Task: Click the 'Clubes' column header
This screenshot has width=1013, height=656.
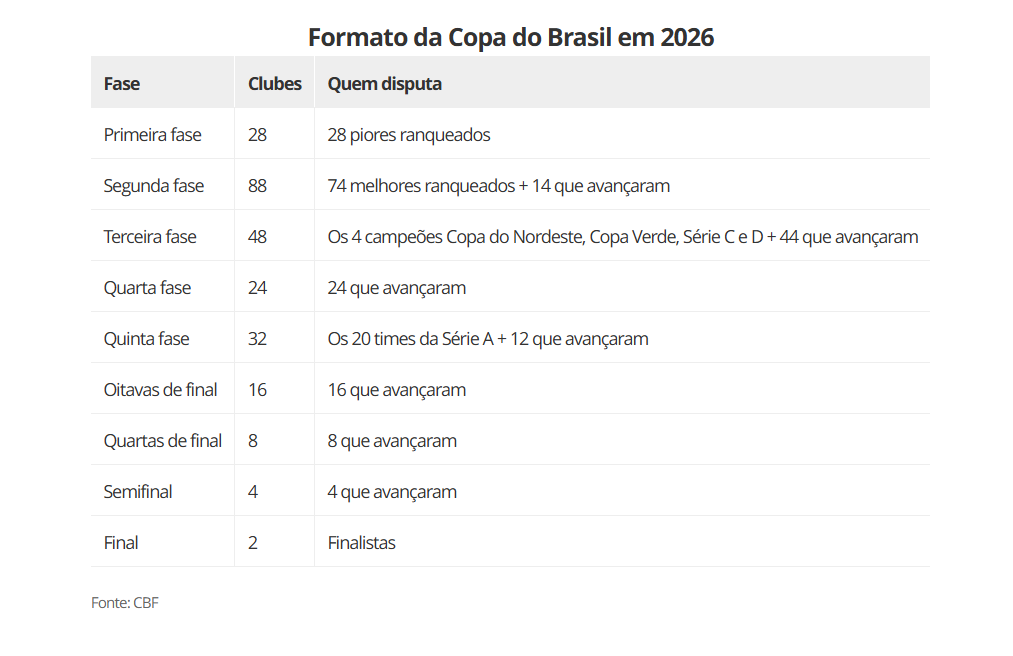Action: (x=274, y=84)
